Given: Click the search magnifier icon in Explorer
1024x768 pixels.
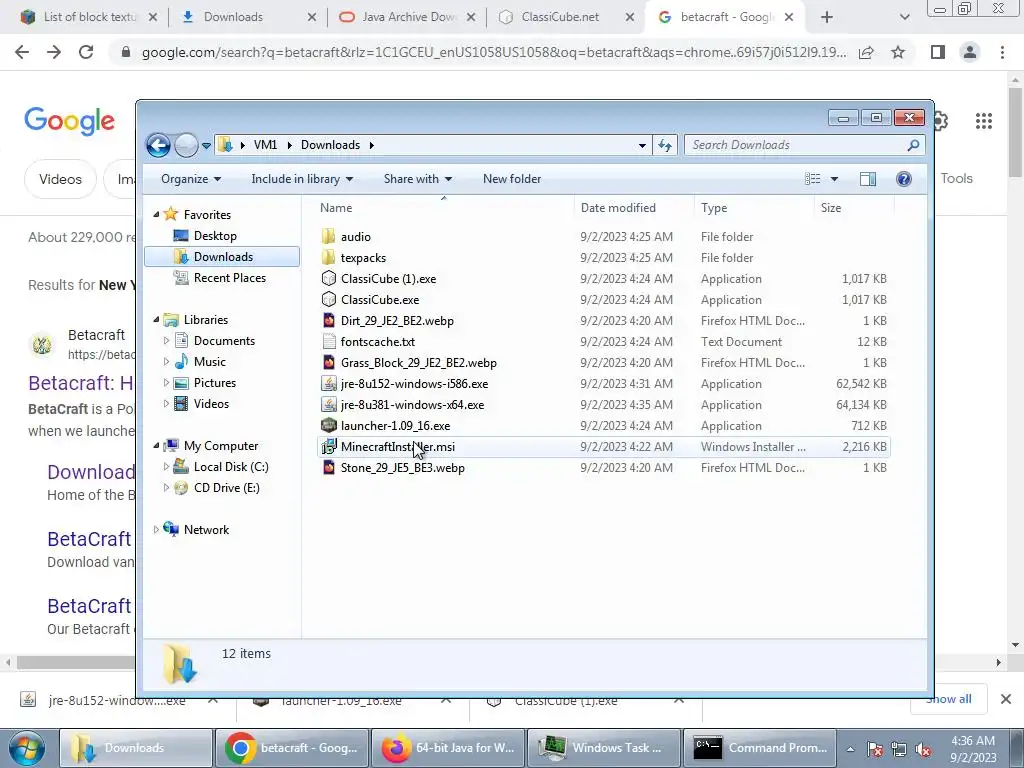Looking at the screenshot, I should click(914, 145).
